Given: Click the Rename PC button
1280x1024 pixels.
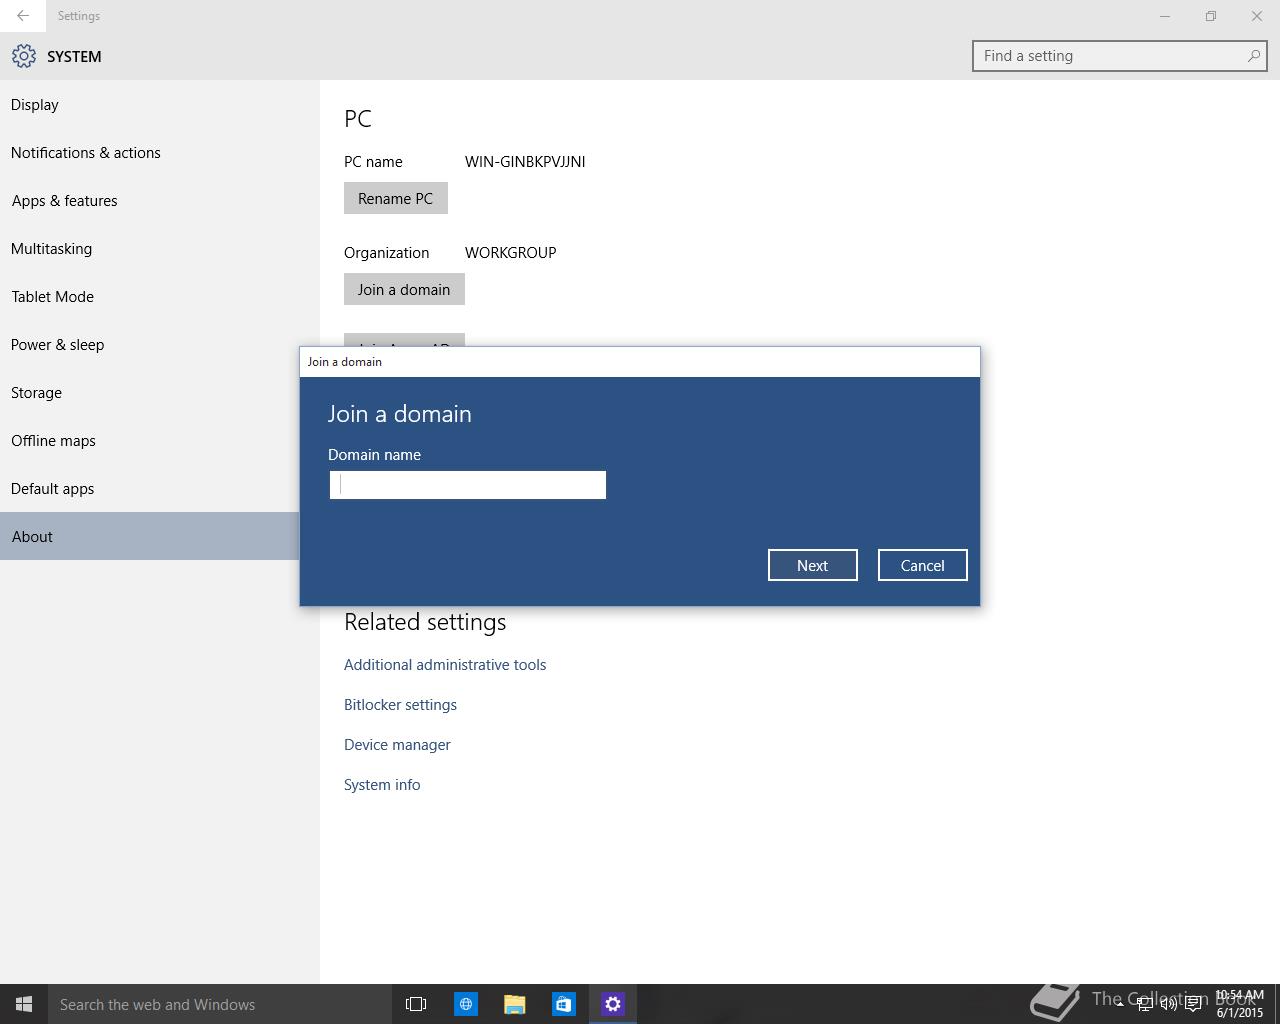Looking at the screenshot, I should 396,198.
